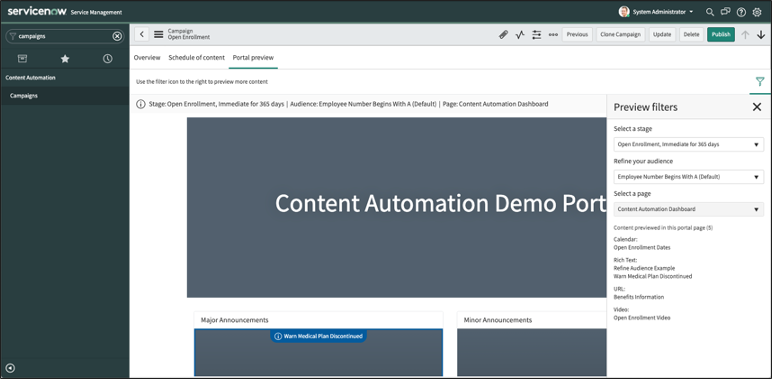
Task: Open more options ellipsis icon
Action: pos(553,34)
